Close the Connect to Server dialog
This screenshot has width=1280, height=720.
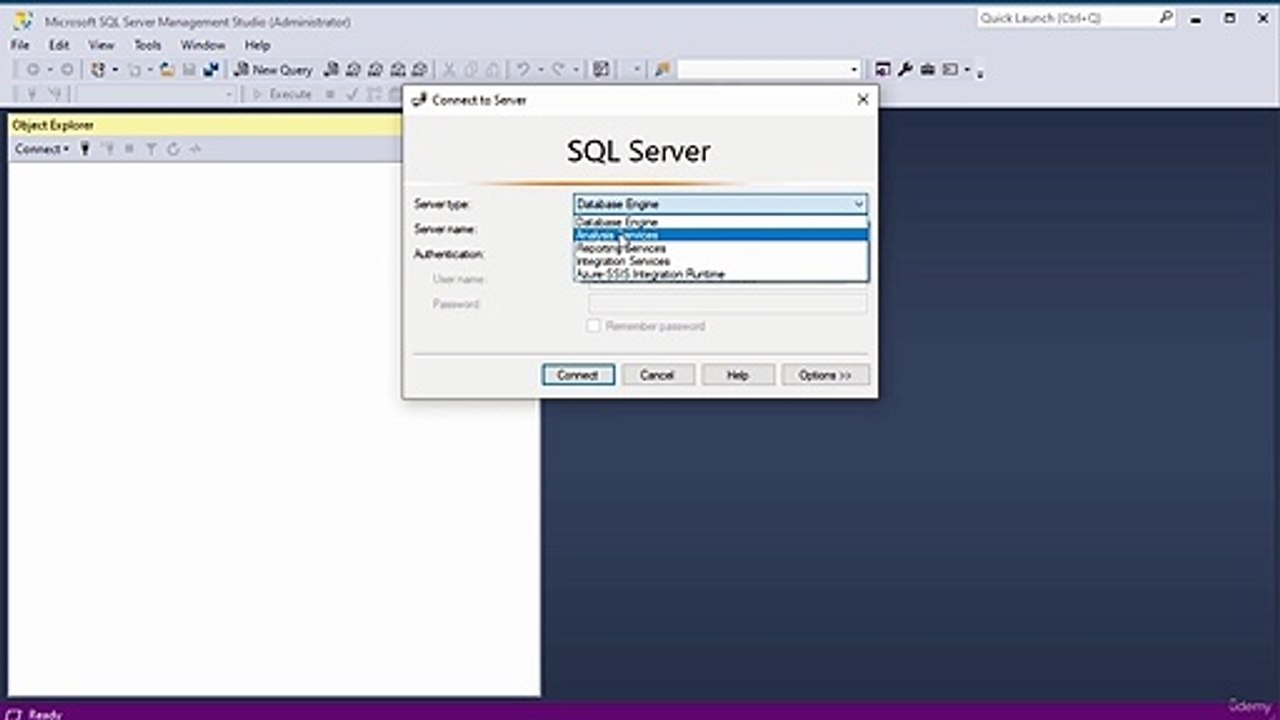click(863, 100)
